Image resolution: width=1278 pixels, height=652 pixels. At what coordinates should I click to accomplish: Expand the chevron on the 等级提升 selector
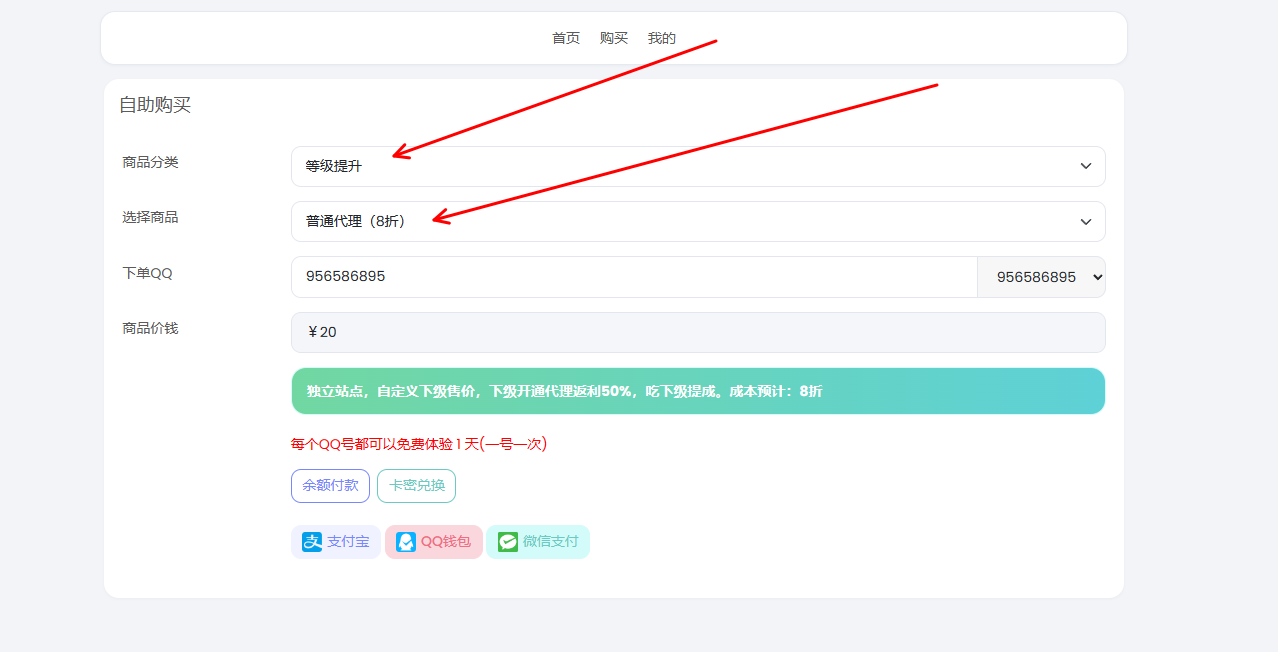point(1085,166)
